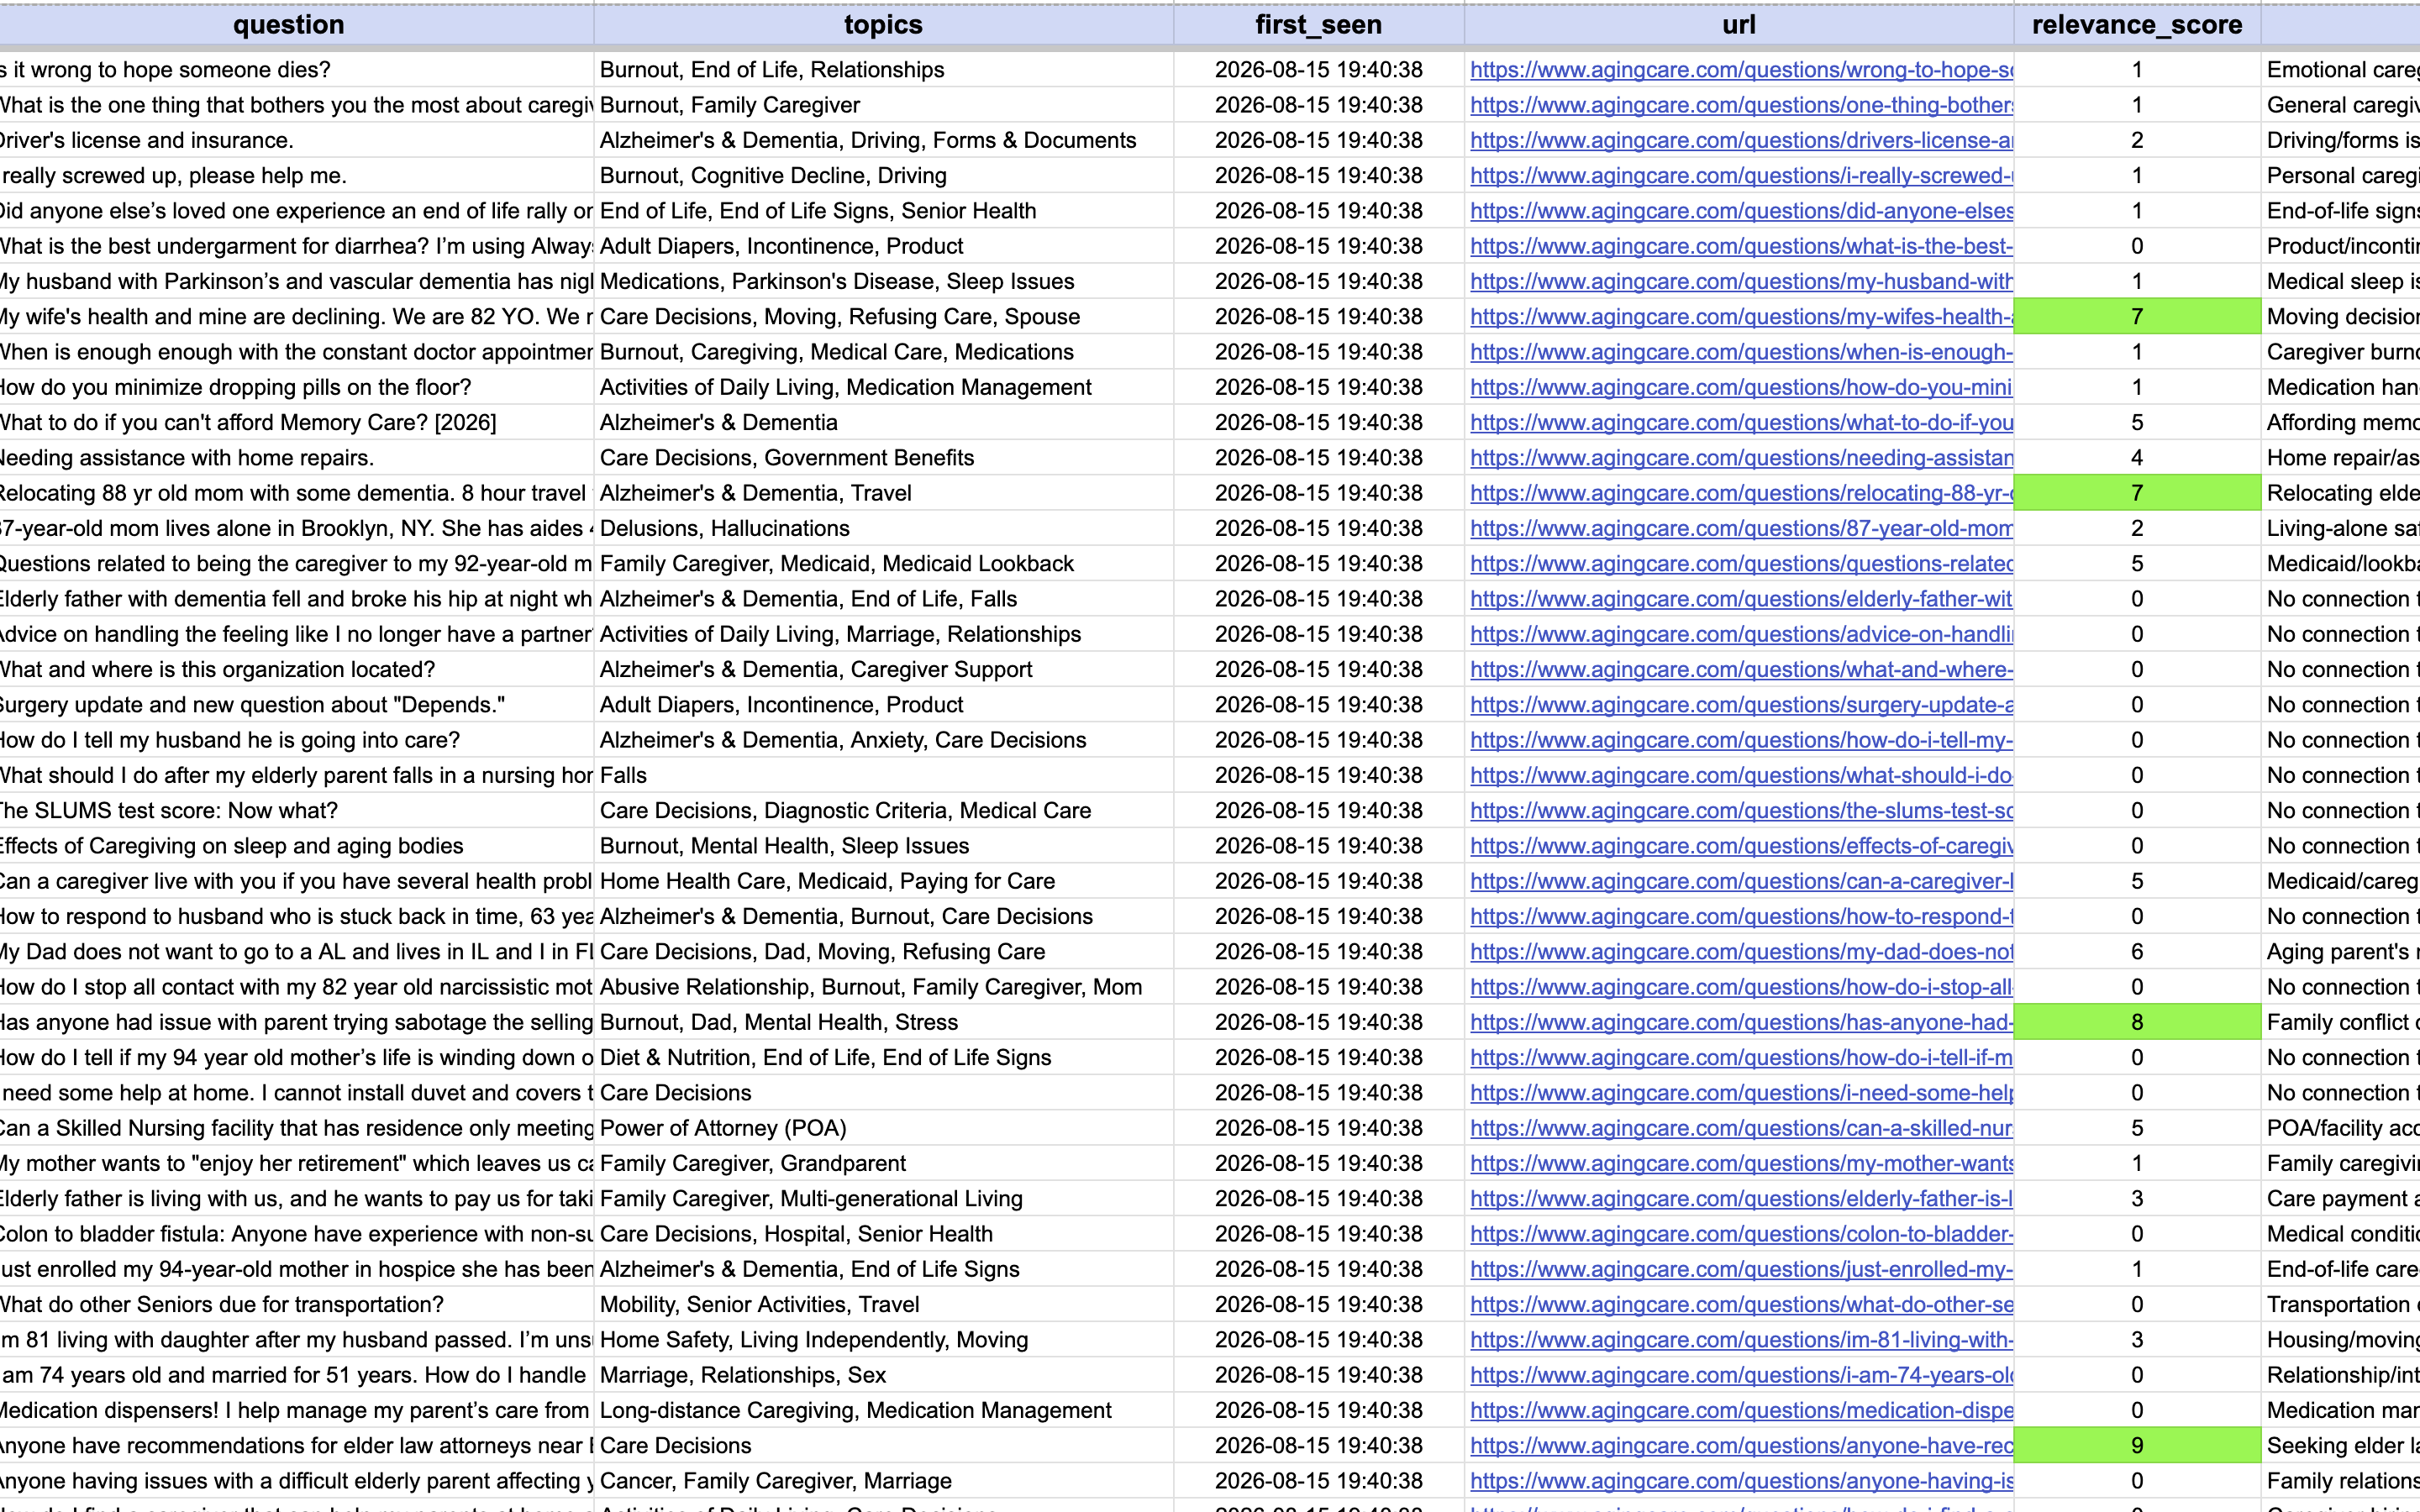The height and width of the screenshot is (1512, 2420).
Task: Select 'How do I tell my husband' question cell
Action: coord(296,740)
